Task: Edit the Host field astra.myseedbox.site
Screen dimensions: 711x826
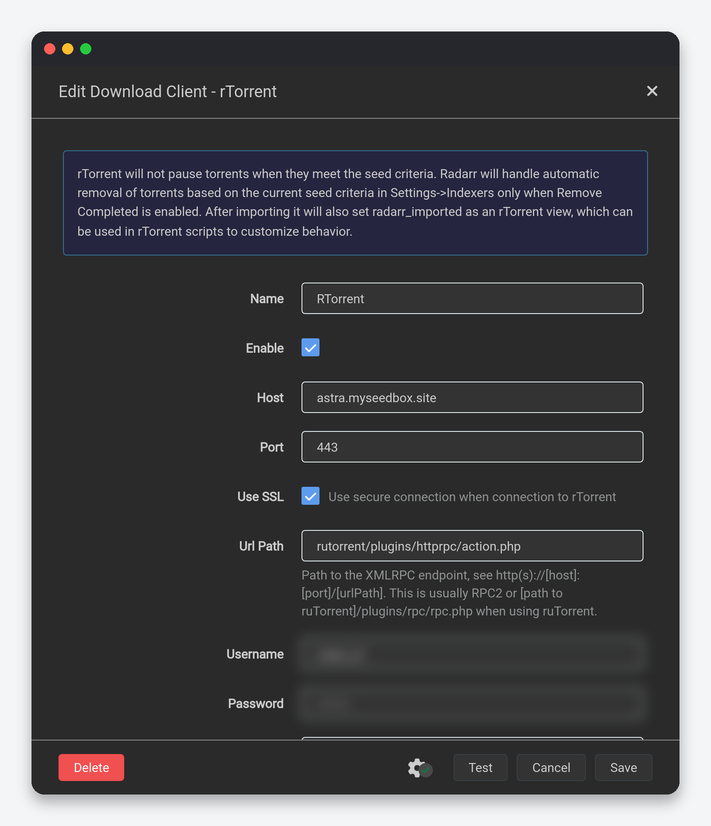Action: click(472, 397)
